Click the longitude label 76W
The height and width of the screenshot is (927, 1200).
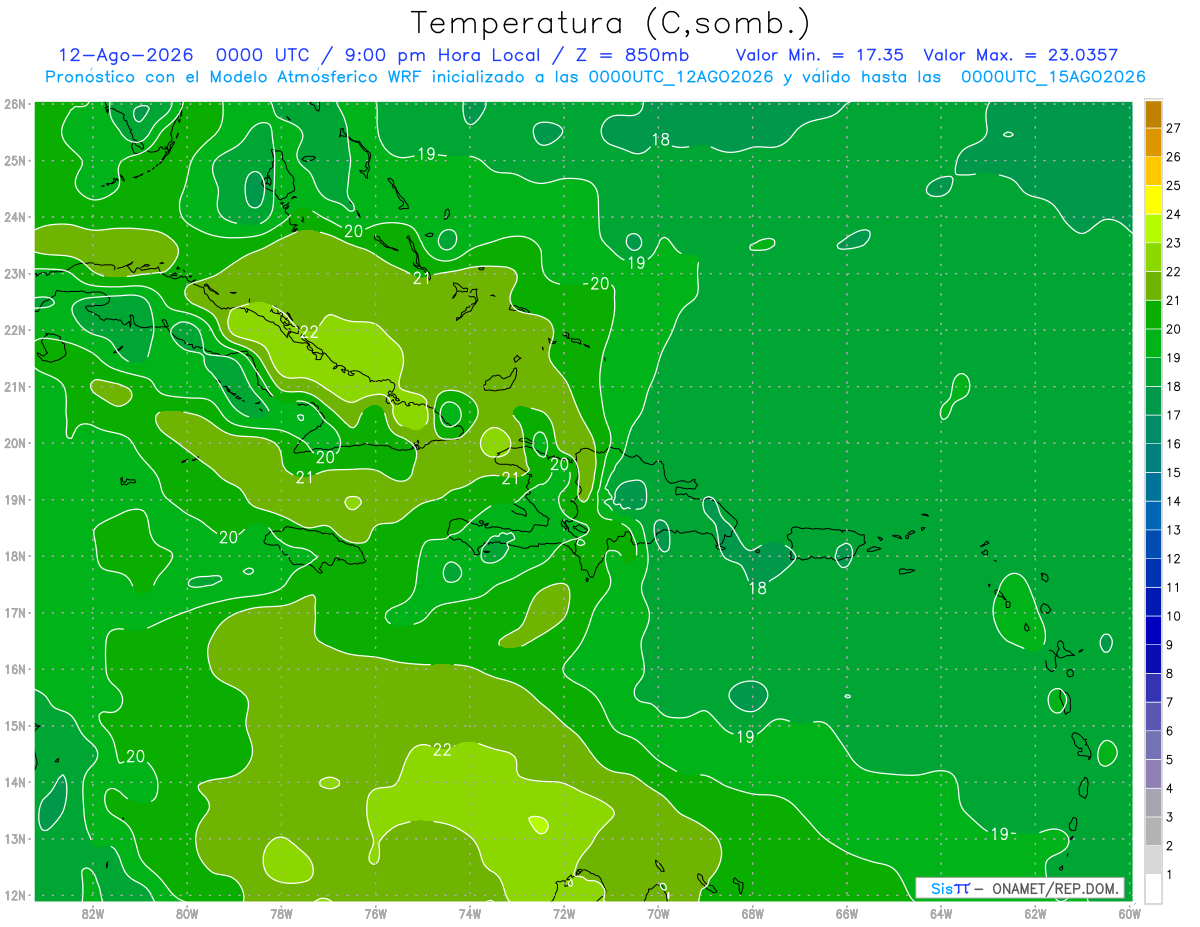pos(376,913)
